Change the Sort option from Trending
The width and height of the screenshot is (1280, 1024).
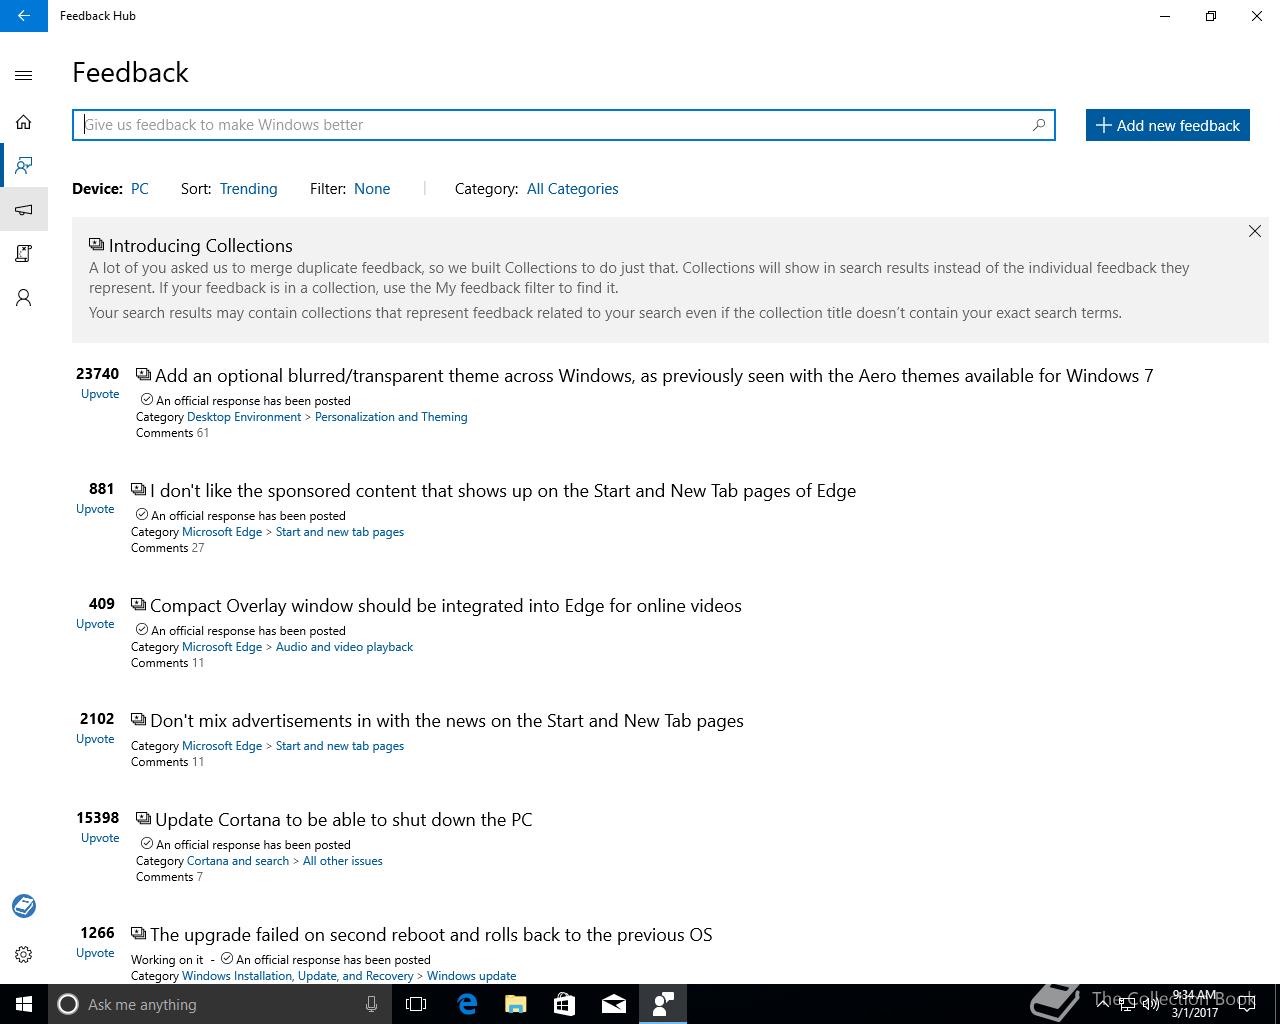[249, 189]
